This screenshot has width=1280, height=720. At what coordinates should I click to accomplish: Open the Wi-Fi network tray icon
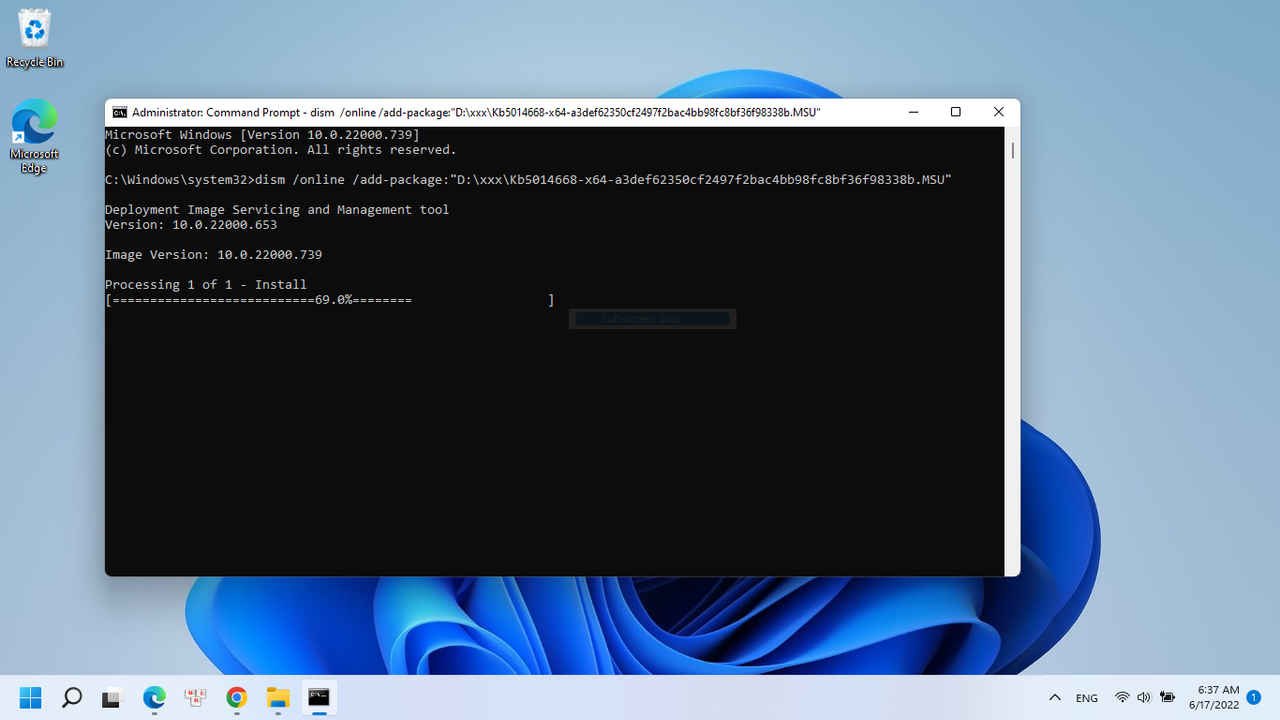click(x=1122, y=698)
